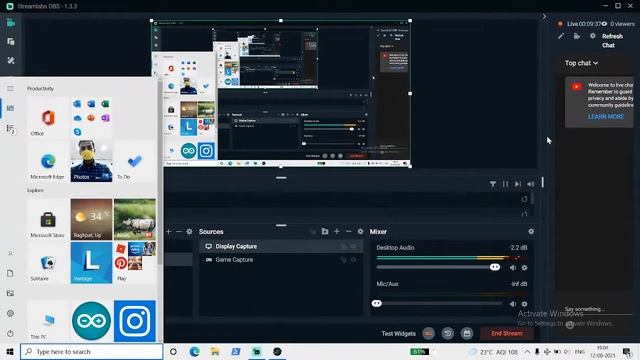
Task: Open Settings gear in Start menu rail
Action: coord(10,313)
